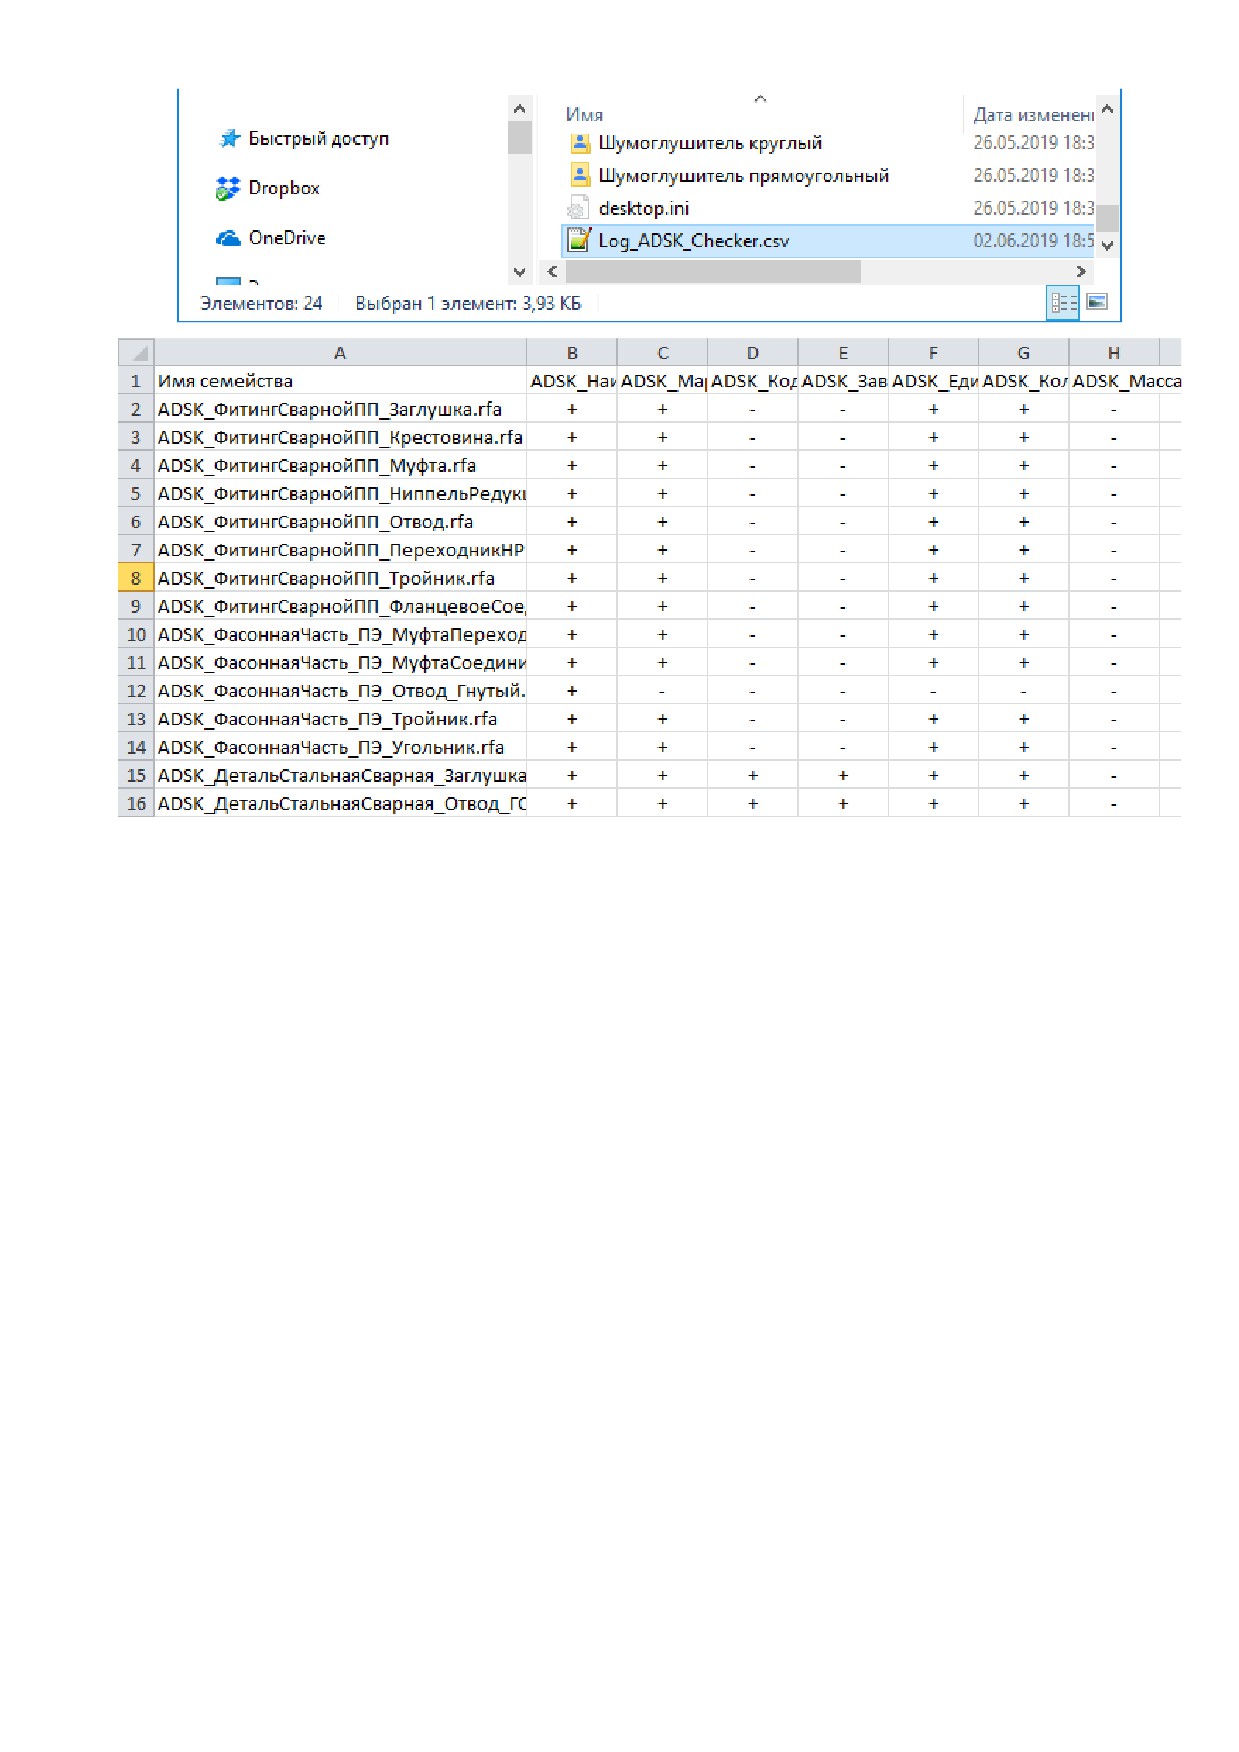The height and width of the screenshot is (1752, 1239).
Task: Open folder Шумоглушитель круглый
Action: click(x=710, y=143)
